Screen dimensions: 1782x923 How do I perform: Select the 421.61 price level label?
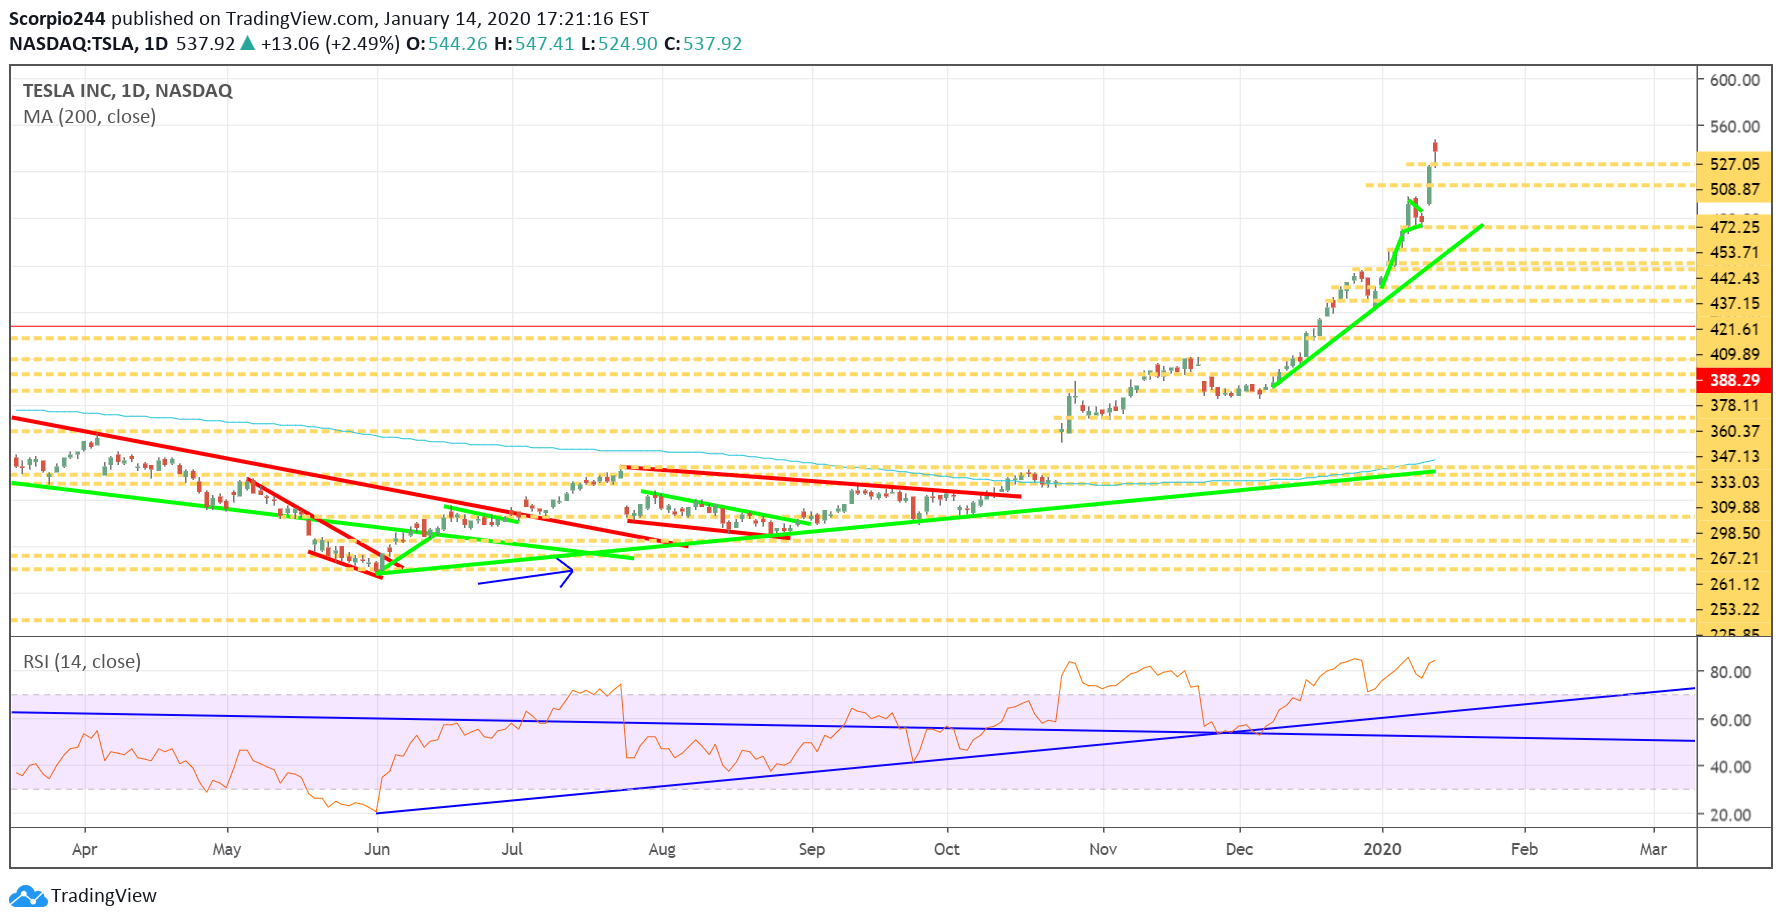(1734, 329)
